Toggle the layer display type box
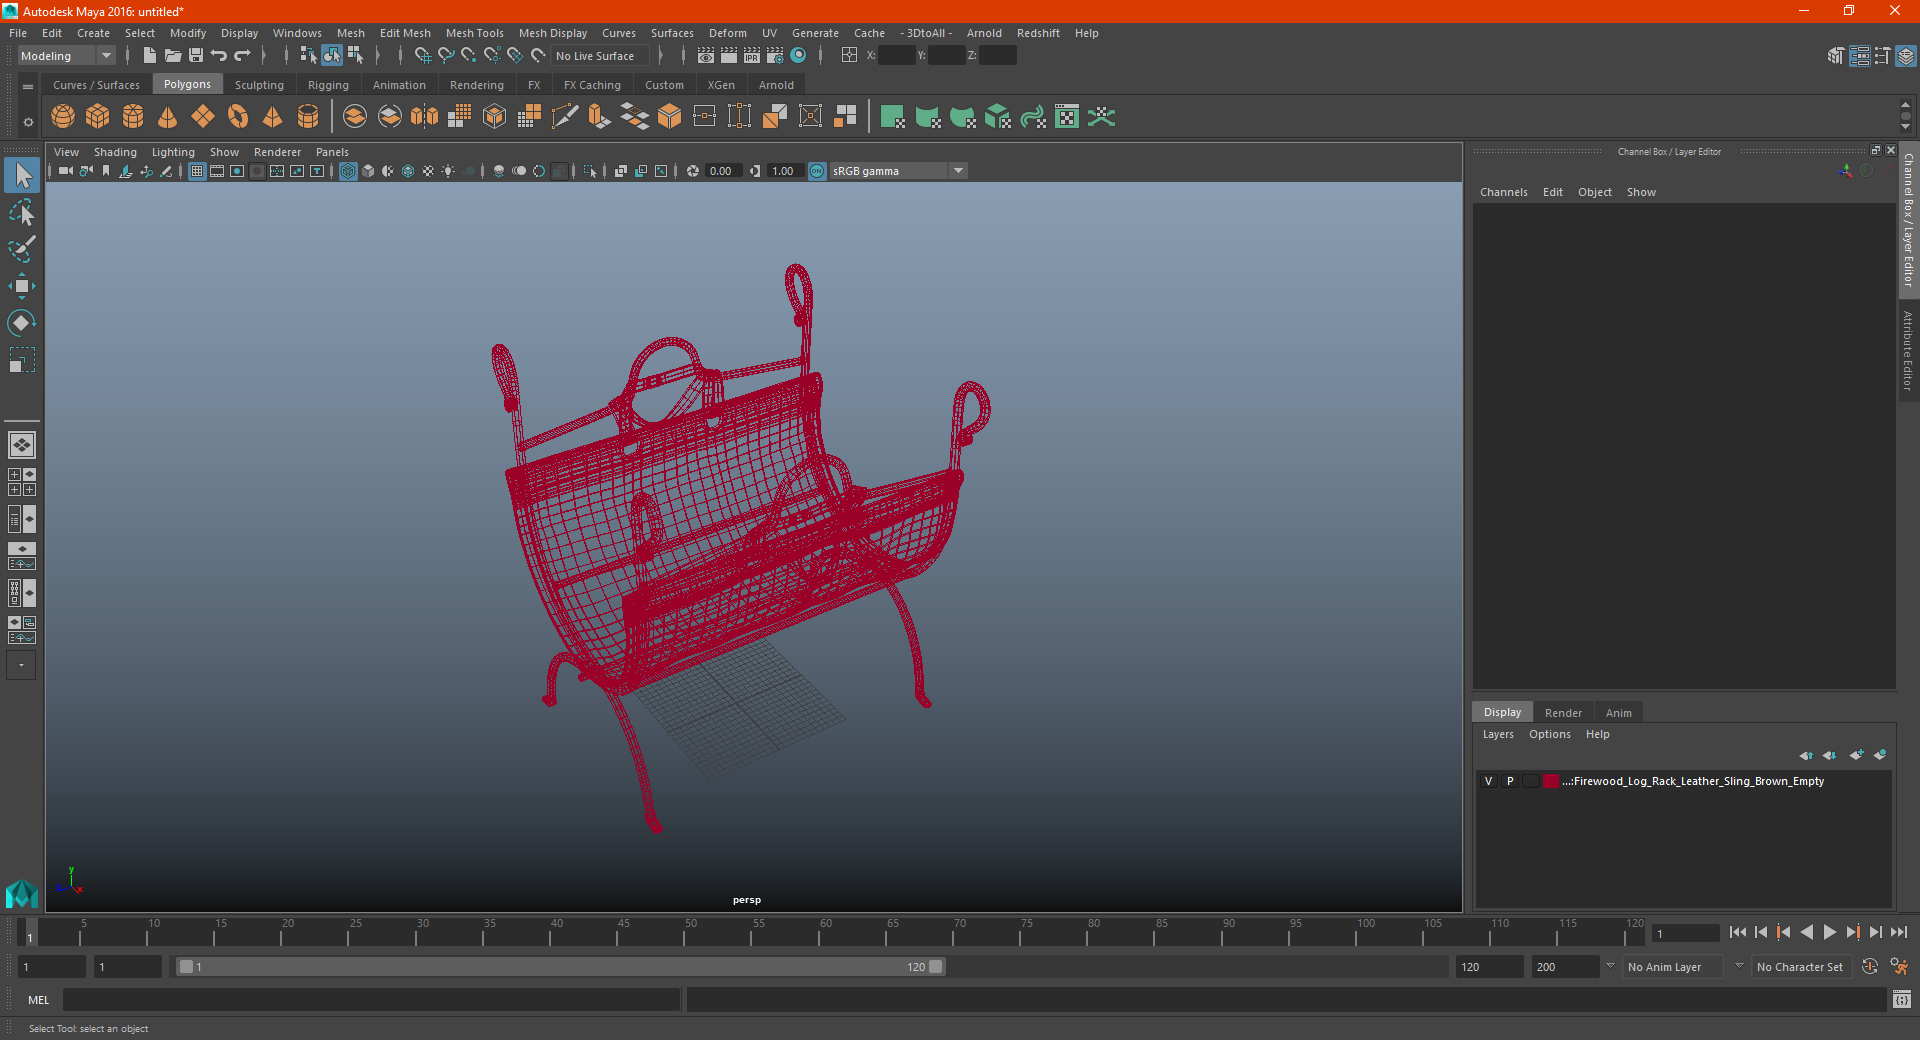This screenshot has height=1040, width=1920. [1530, 781]
